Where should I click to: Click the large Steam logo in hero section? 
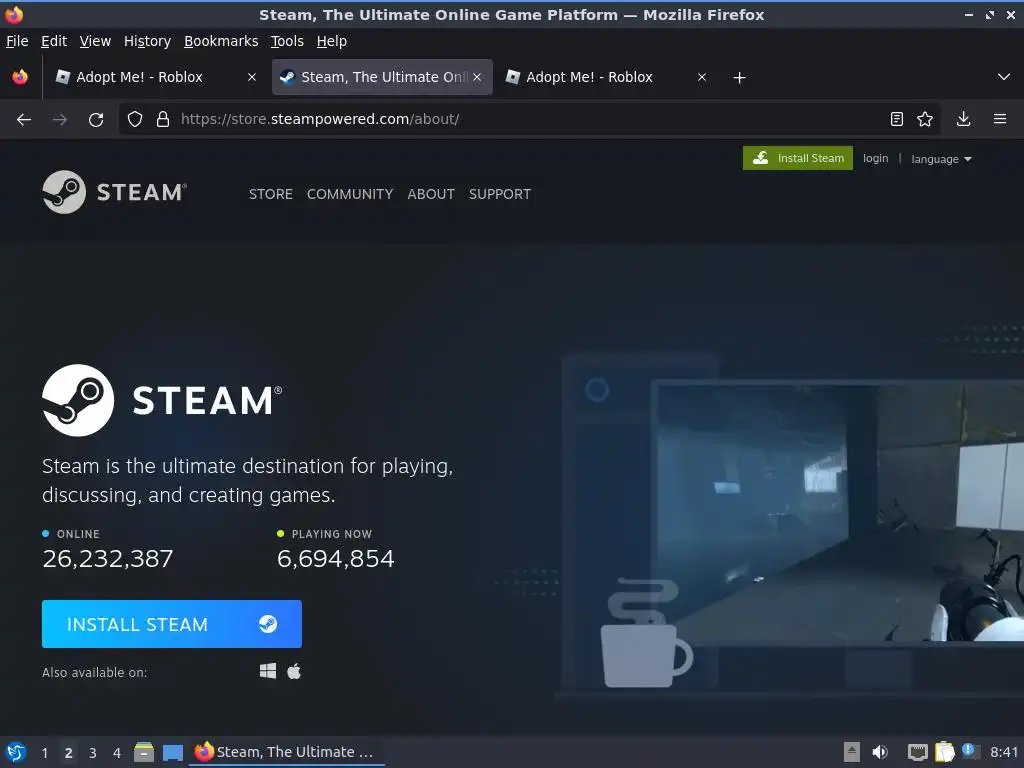pos(162,400)
